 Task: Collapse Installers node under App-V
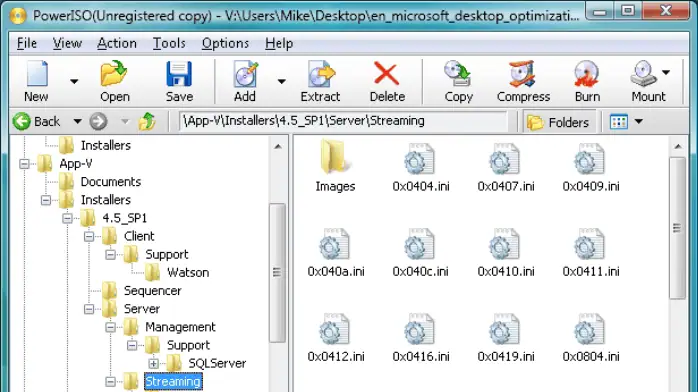[x=46, y=200]
